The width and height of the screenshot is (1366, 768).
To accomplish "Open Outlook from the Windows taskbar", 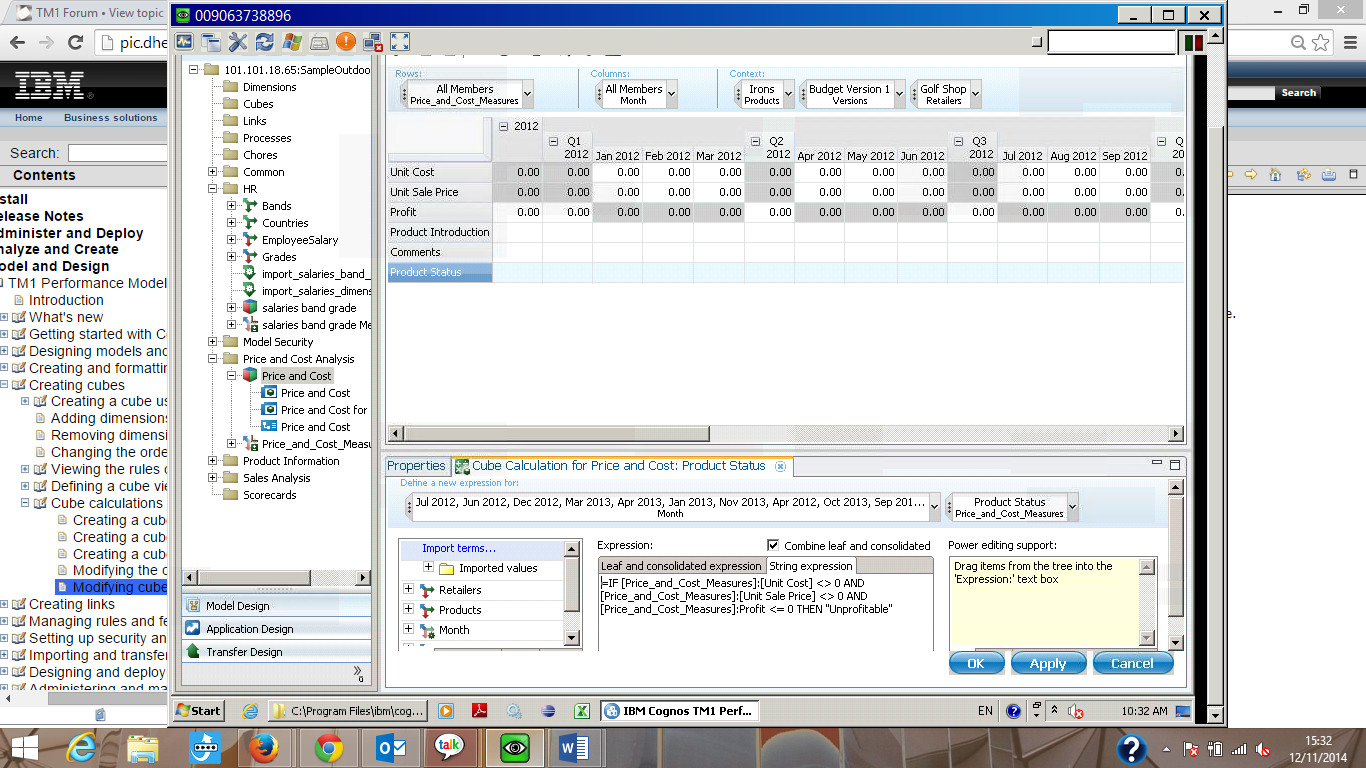I will tap(389, 747).
